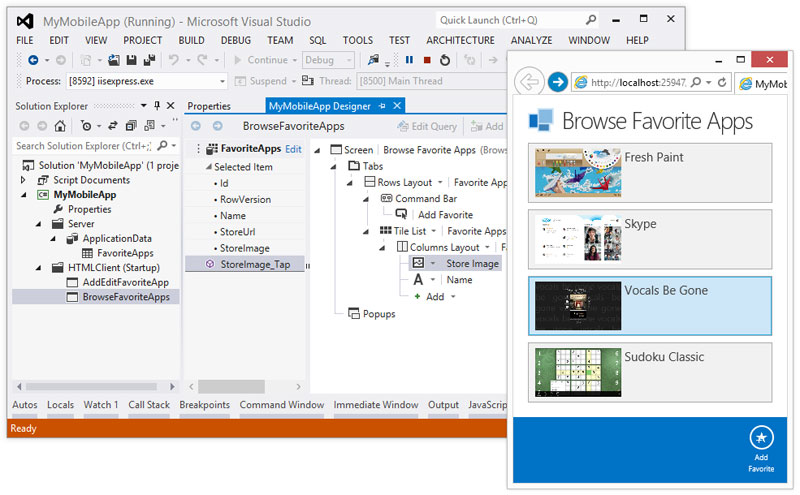Image resolution: width=800 pixels, height=495 pixels.
Task: Click the Edit Query button
Action: coord(428,126)
